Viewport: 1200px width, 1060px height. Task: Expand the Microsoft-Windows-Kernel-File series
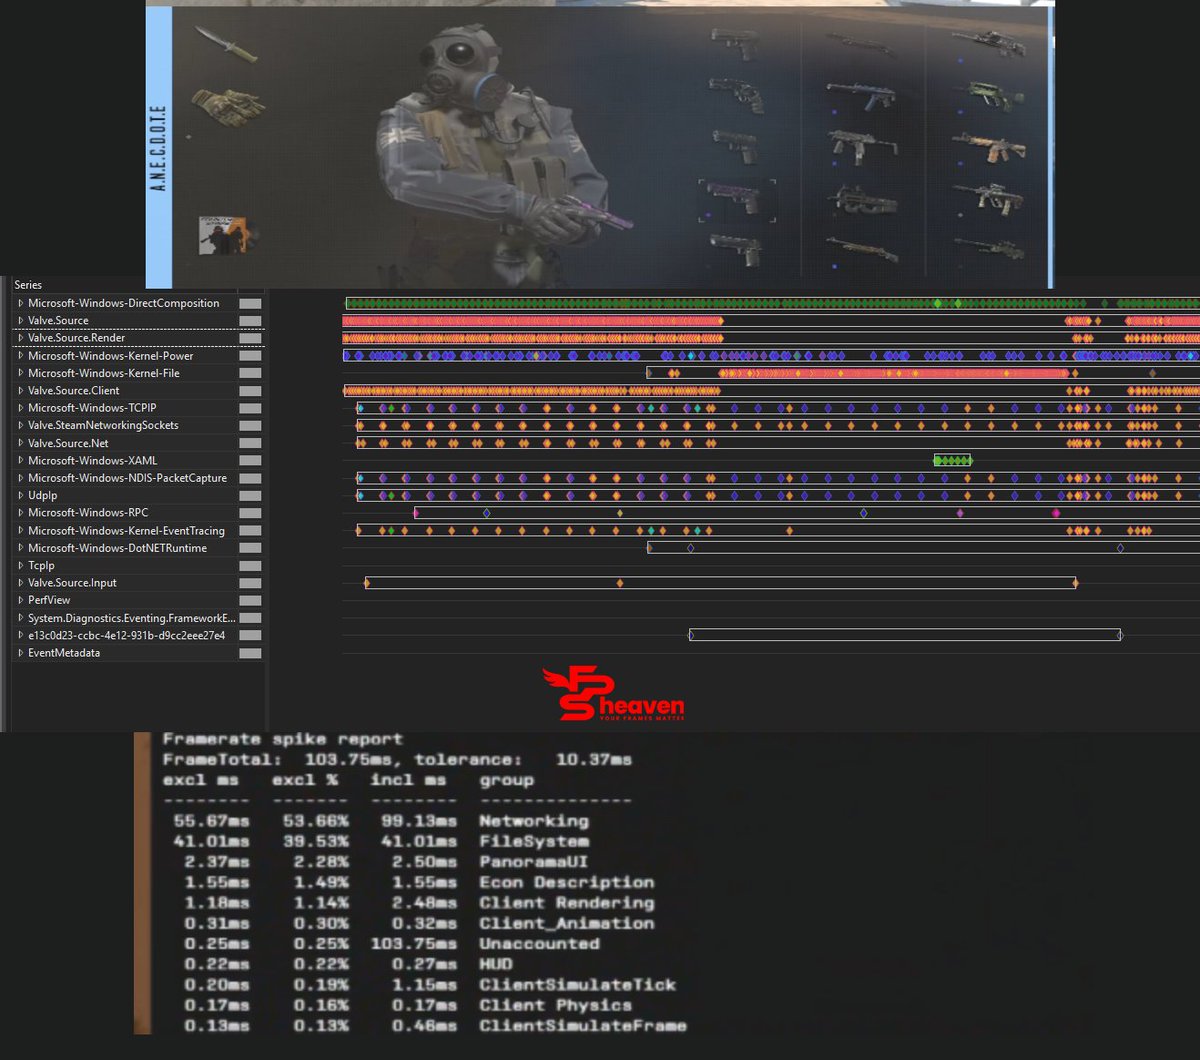pos(20,373)
